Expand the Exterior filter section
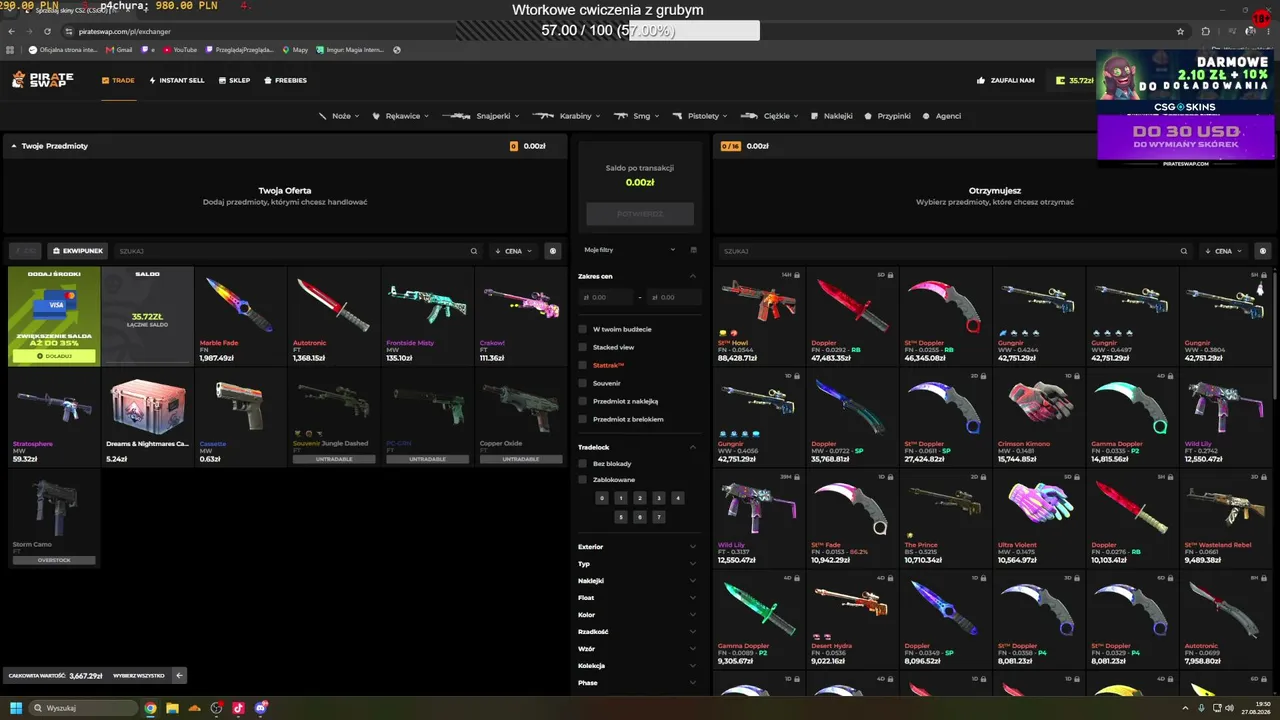Viewport: 1280px width, 720px height. pos(639,547)
